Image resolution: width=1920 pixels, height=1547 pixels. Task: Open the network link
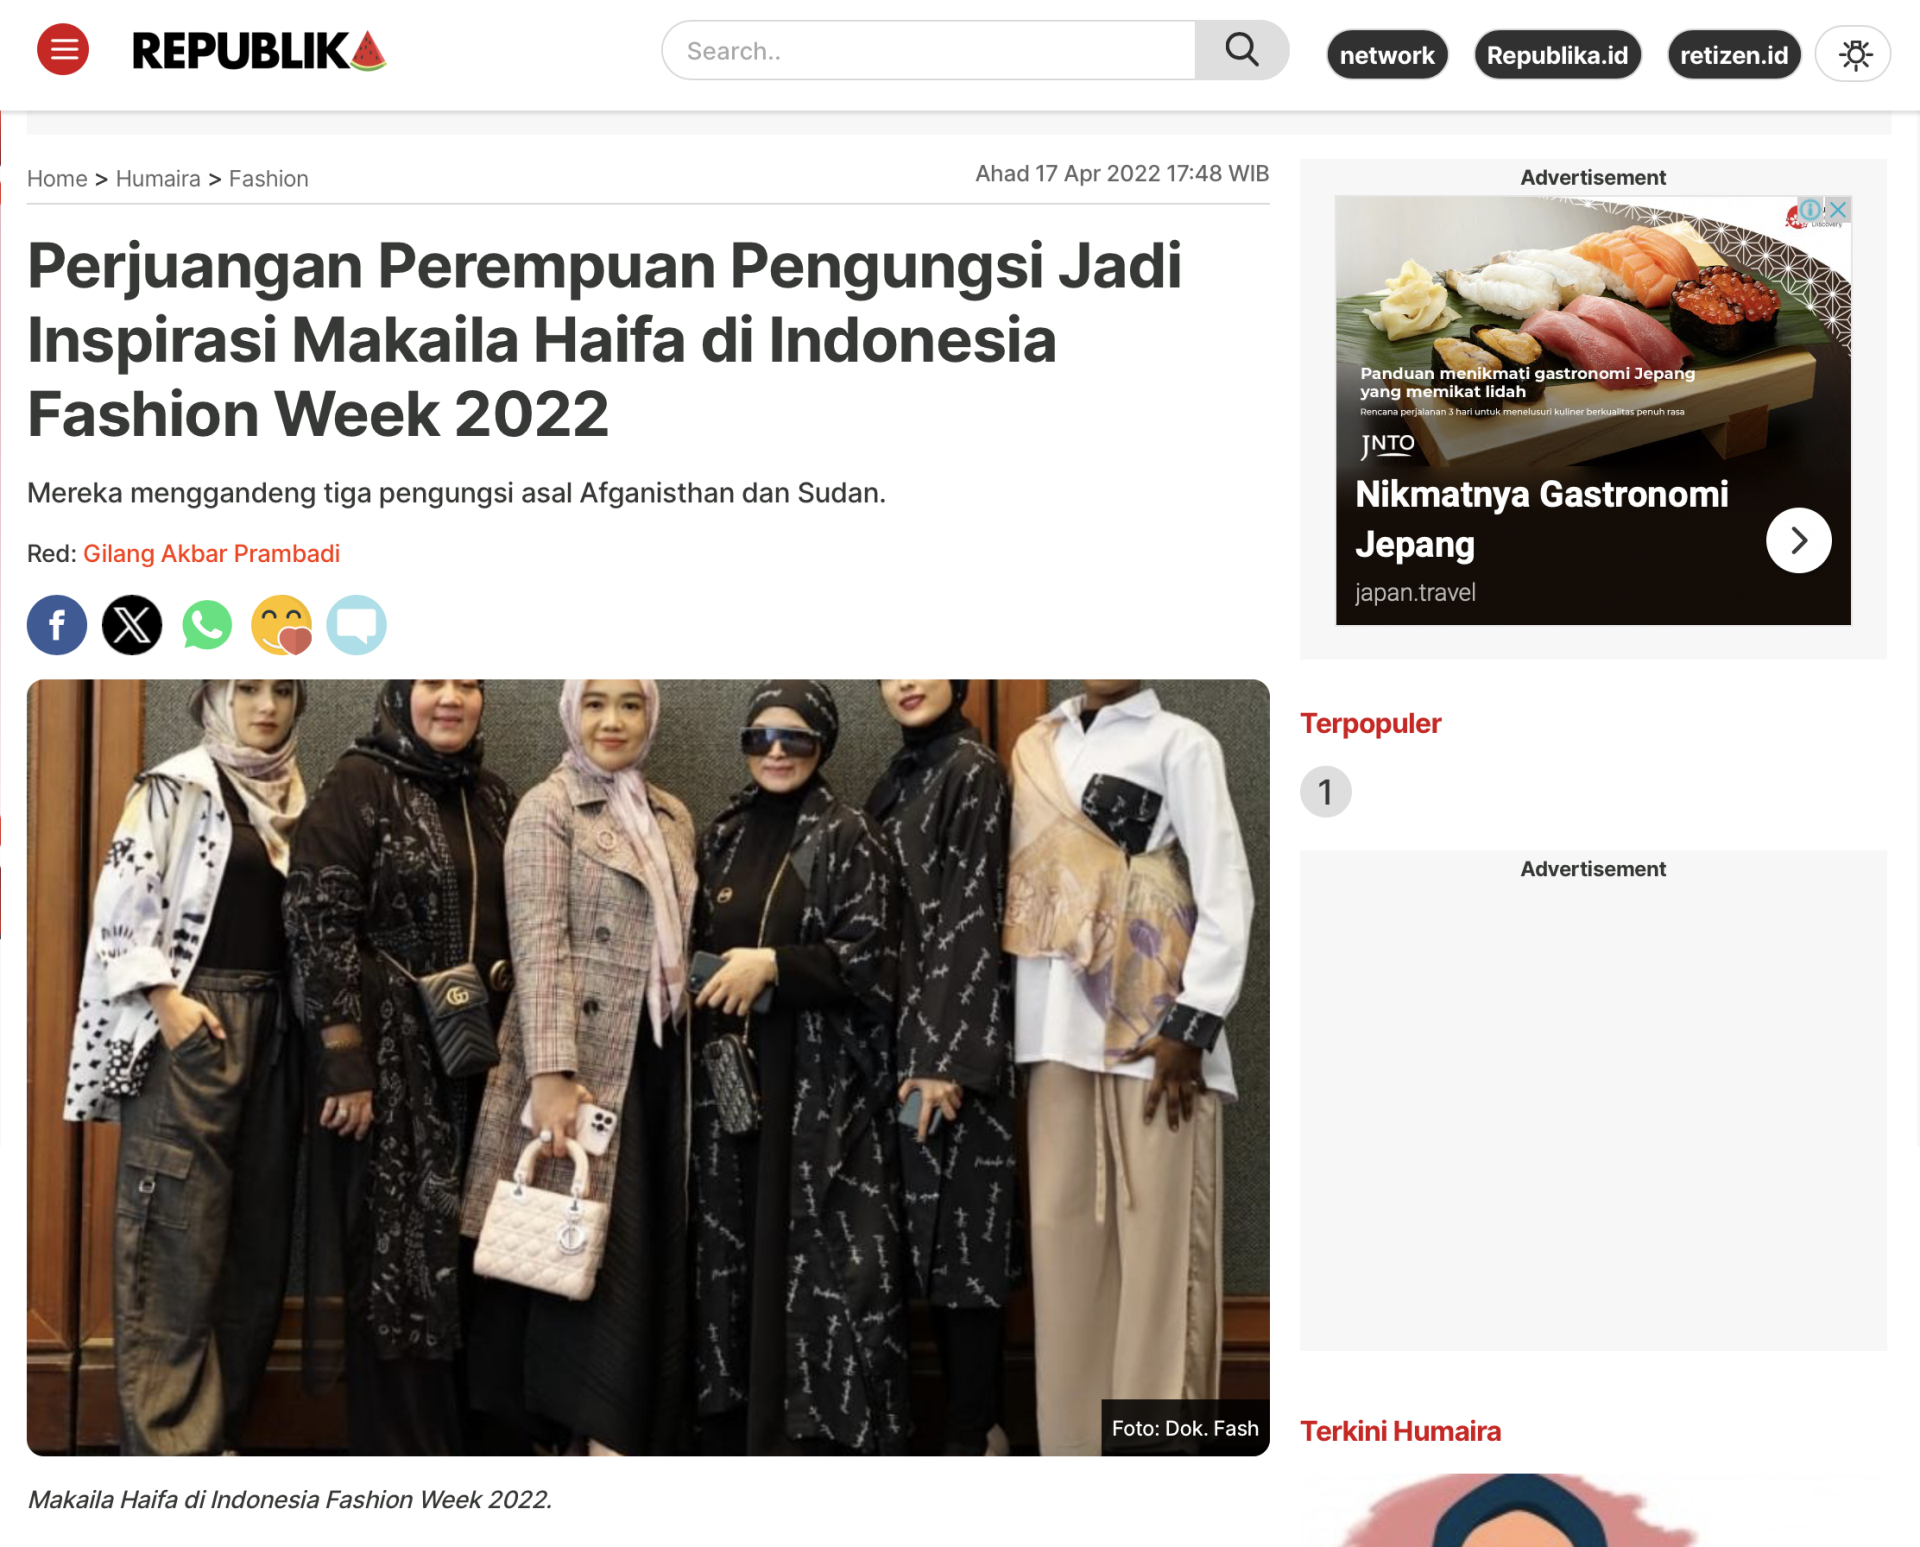pos(1387,55)
